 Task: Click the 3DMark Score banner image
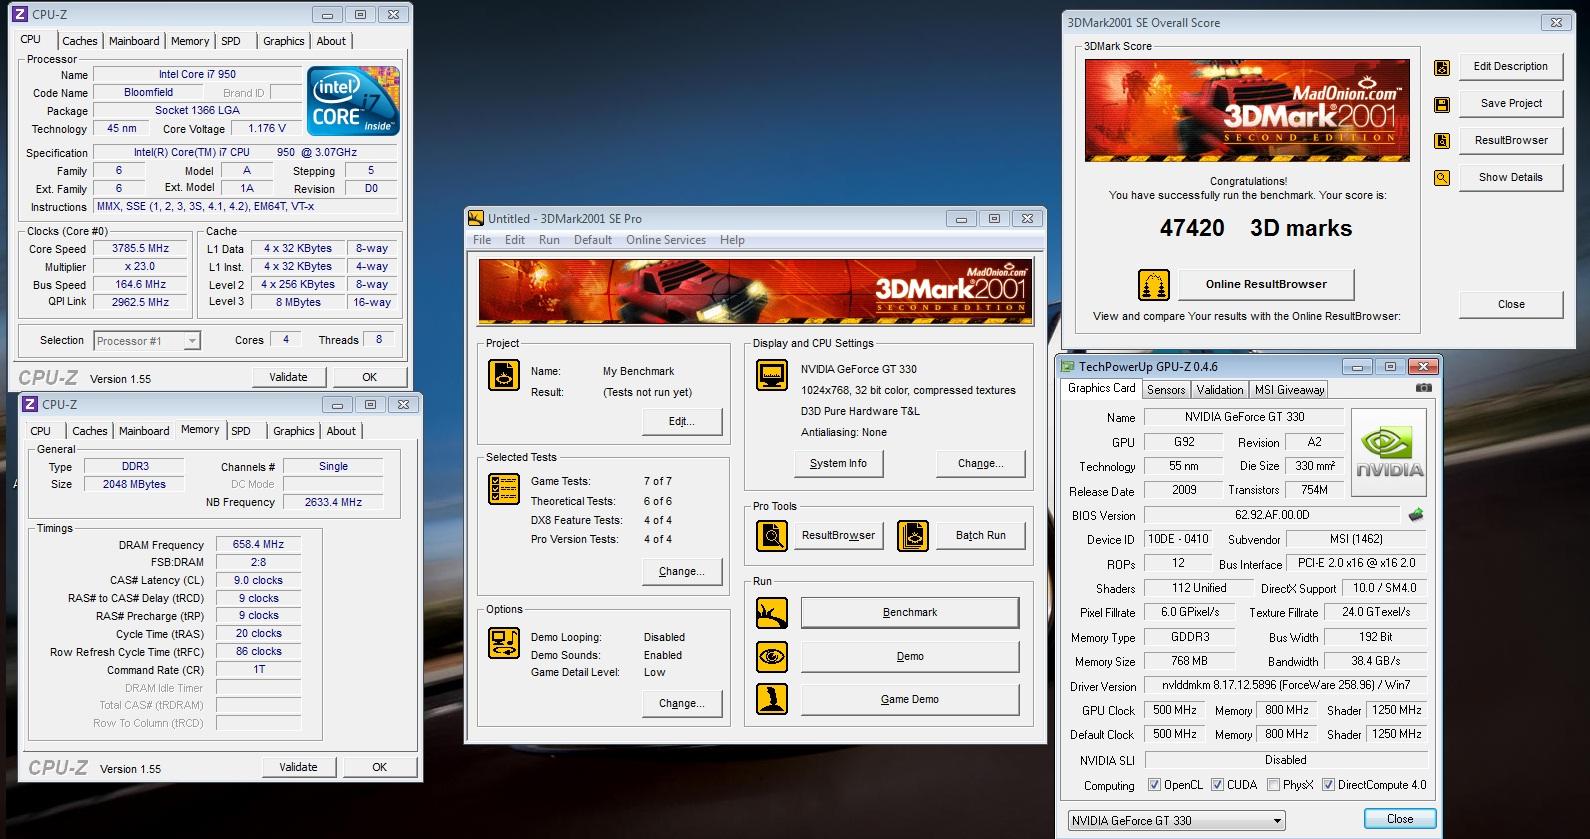pyautogui.click(x=1247, y=110)
